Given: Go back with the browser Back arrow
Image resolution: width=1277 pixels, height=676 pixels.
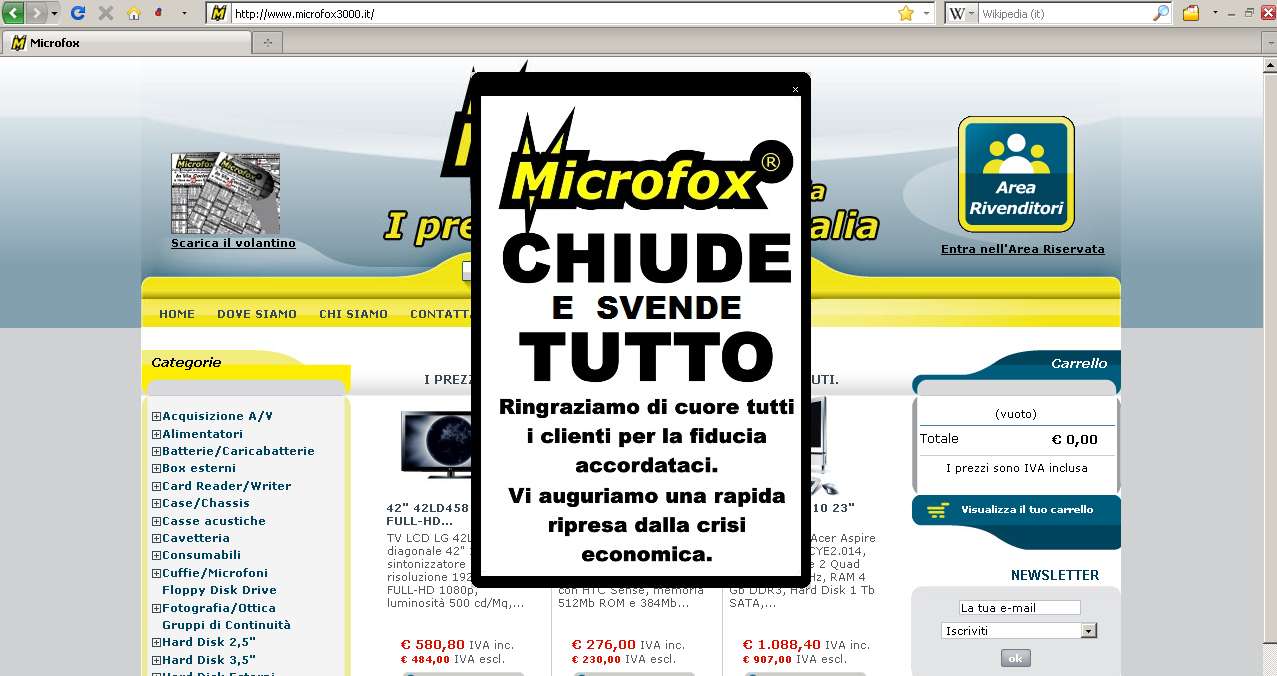Looking at the screenshot, I should (13, 13).
